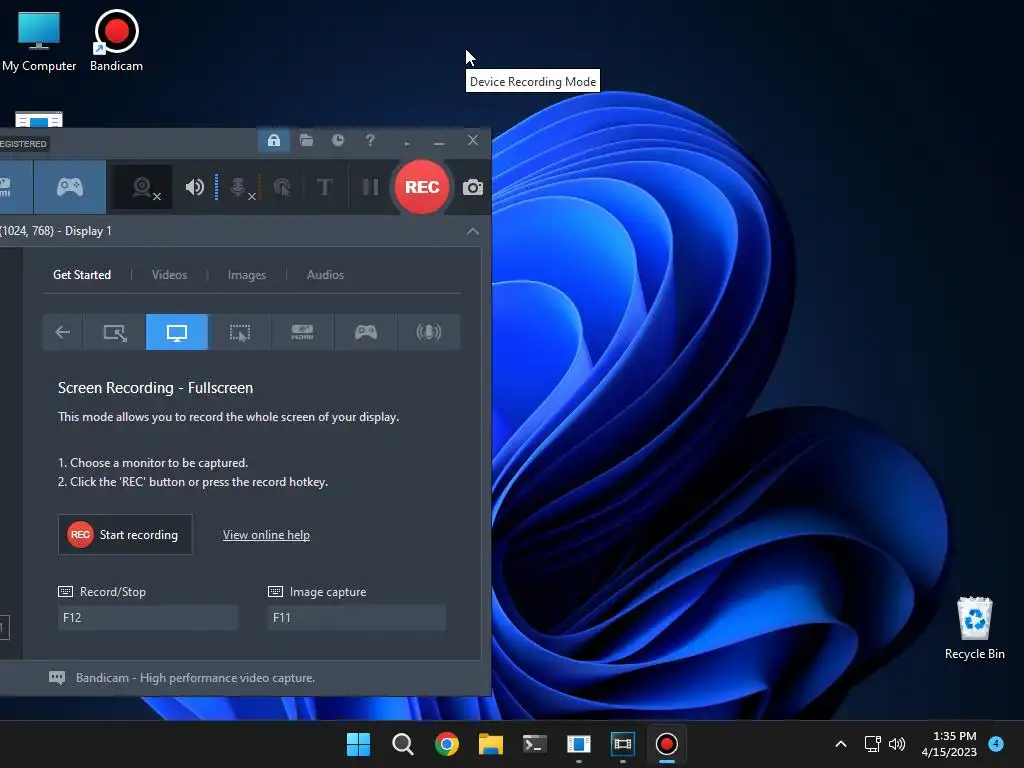The height and width of the screenshot is (768, 1024).
Task: Open the help question mark icon
Action: point(370,140)
